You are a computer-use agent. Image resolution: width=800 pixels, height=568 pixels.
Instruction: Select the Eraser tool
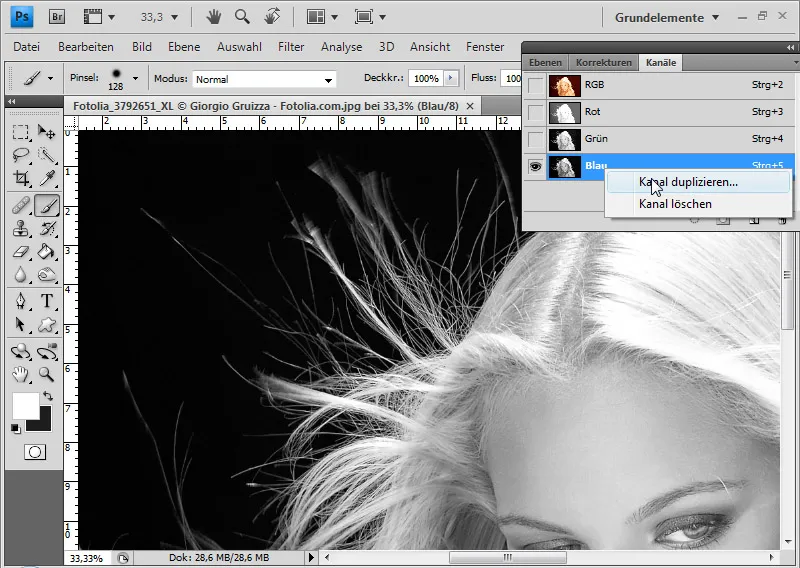tap(21, 252)
